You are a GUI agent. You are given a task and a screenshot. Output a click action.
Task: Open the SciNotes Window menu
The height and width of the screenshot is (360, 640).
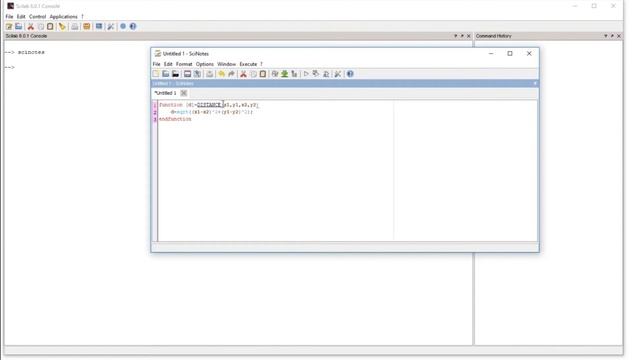point(227,64)
